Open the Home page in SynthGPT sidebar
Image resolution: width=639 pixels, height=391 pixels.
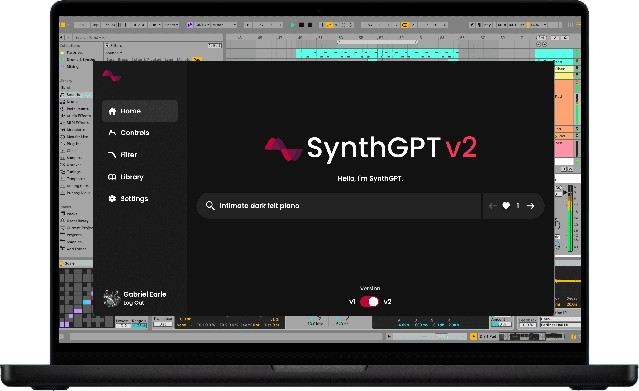[x=140, y=111]
